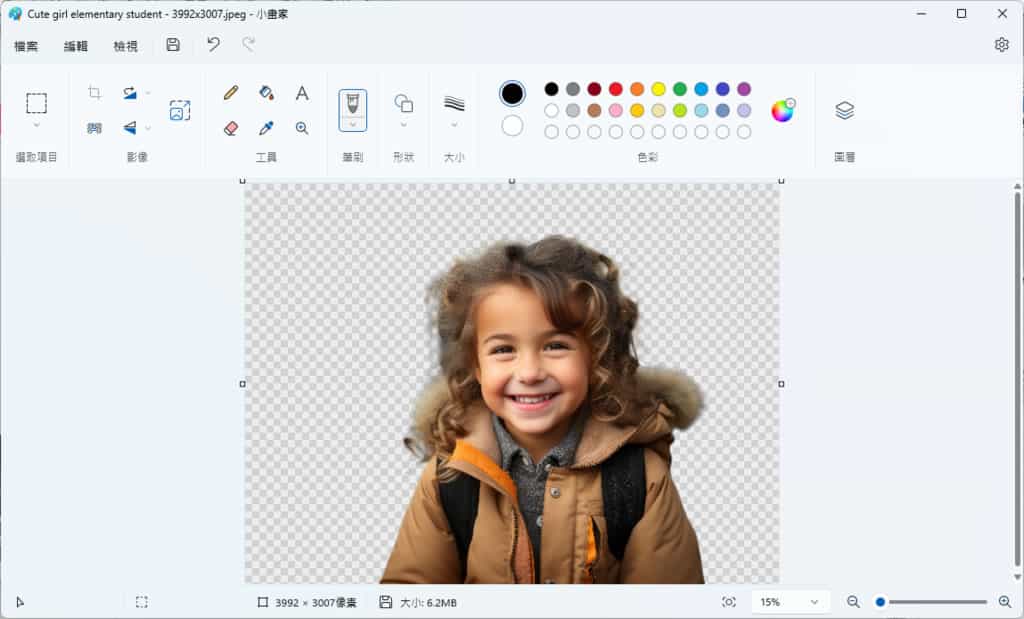Pick the turquoise blue color swatch
Viewport: 1024px width, 619px height.
point(701,89)
